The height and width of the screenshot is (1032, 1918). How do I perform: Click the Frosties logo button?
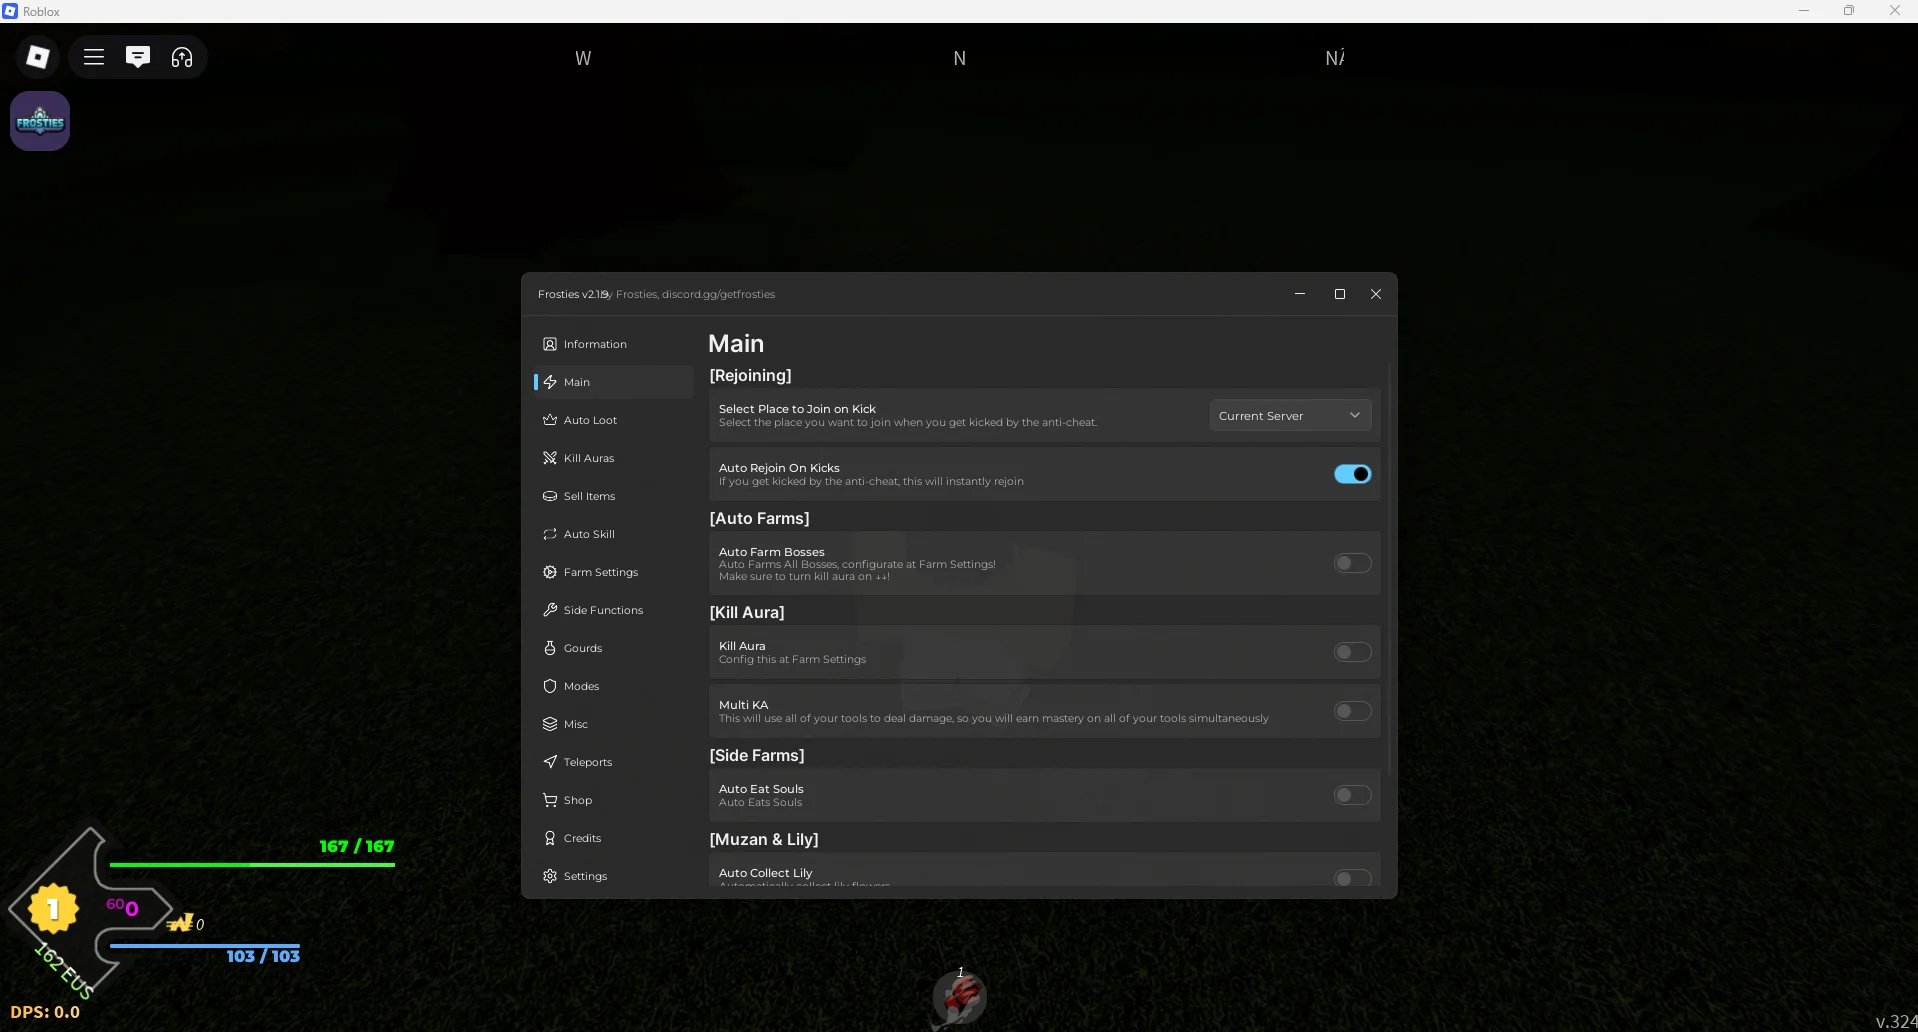[x=40, y=121]
